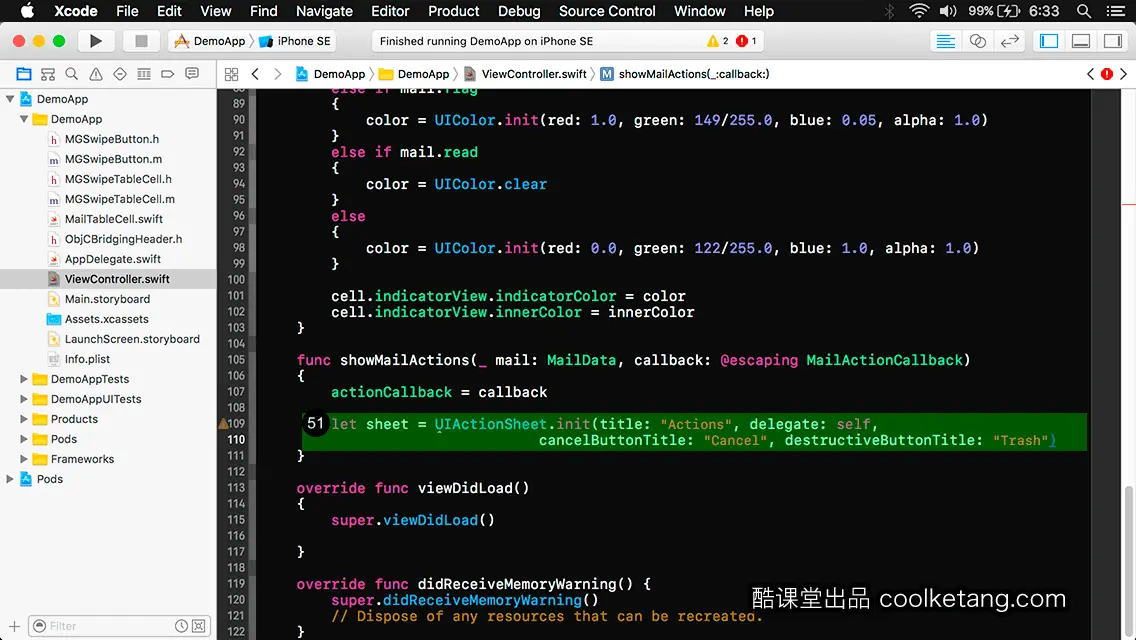Screen dimensions: 1136x640
Task: Filter by source-controlled files
Action: pyautogui.click(x=199, y=626)
